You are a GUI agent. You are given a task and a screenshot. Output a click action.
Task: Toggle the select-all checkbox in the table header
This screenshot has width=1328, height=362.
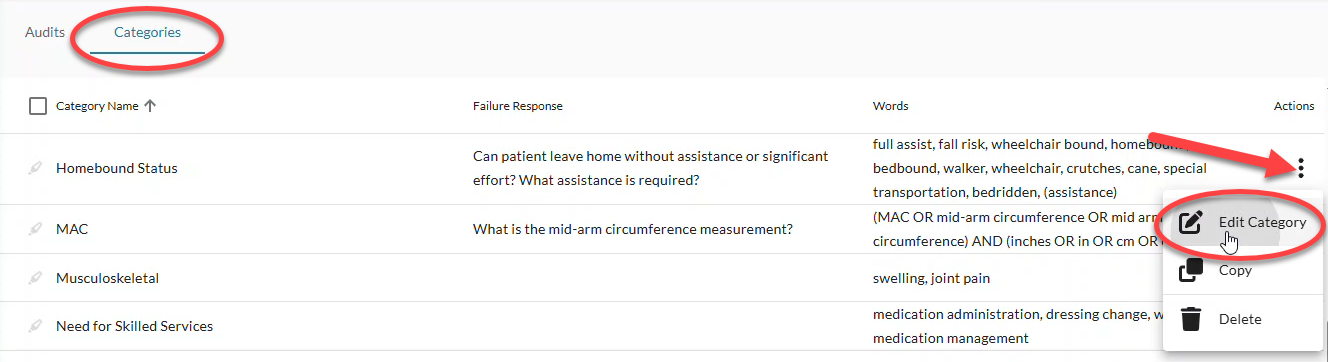click(38, 106)
